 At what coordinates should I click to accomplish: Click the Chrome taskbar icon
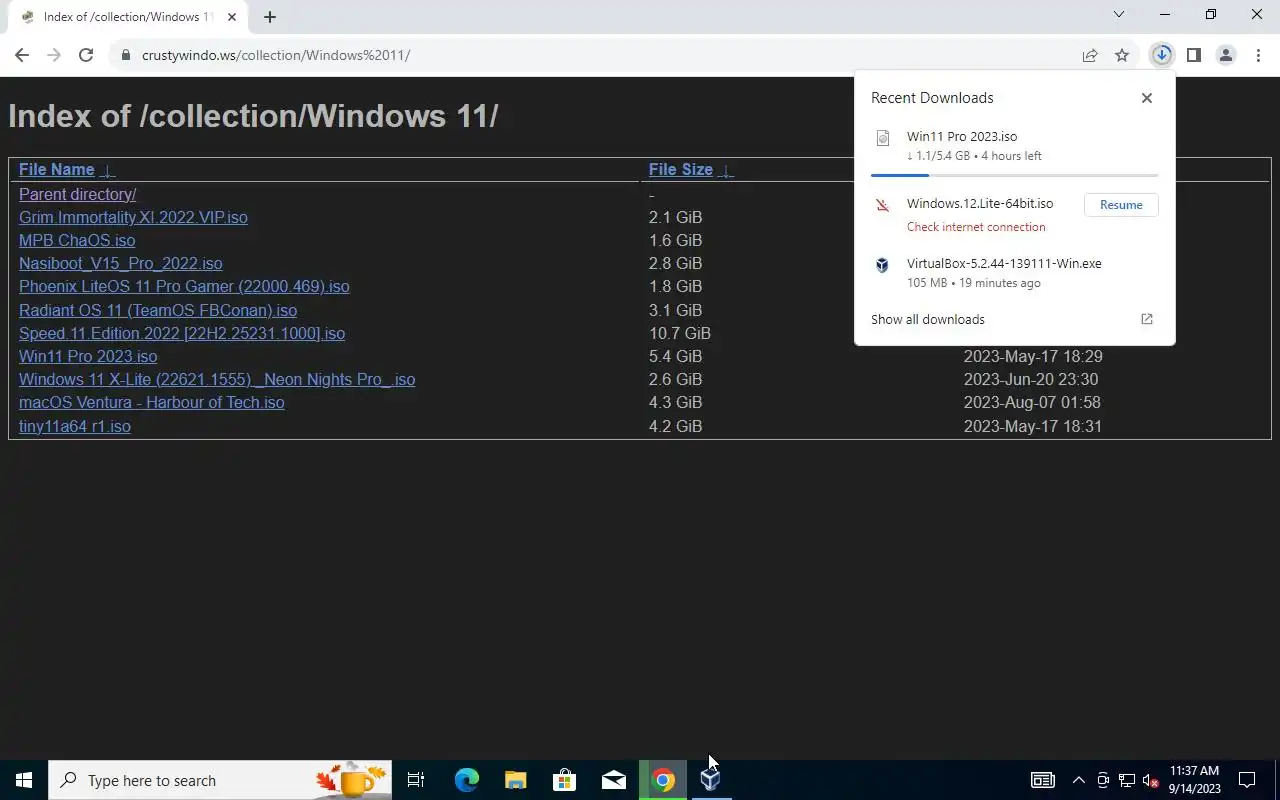(x=663, y=780)
